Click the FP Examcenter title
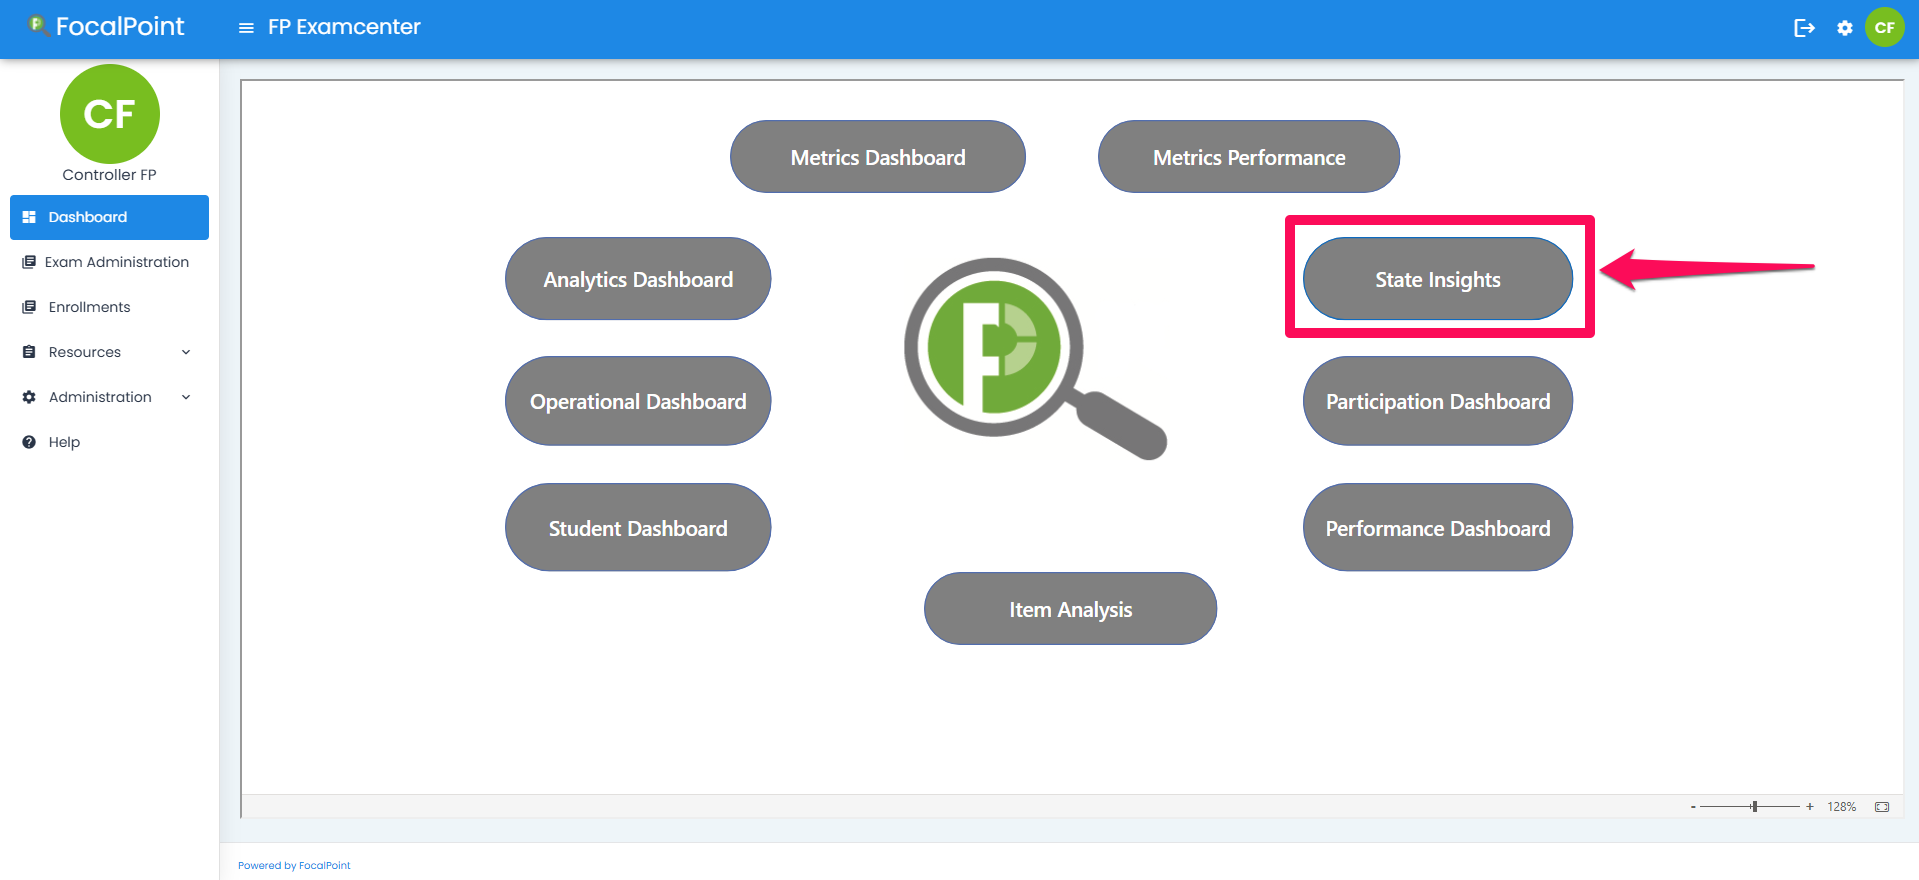 point(344,27)
